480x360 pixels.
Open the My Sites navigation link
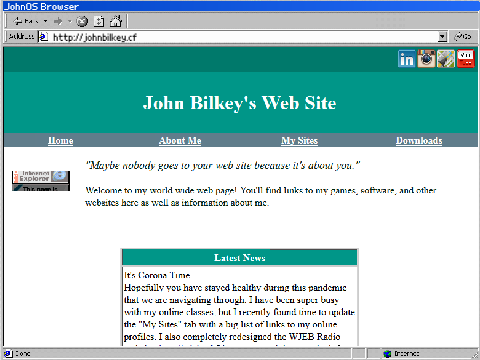pyautogui.click(x=299, y=141)
